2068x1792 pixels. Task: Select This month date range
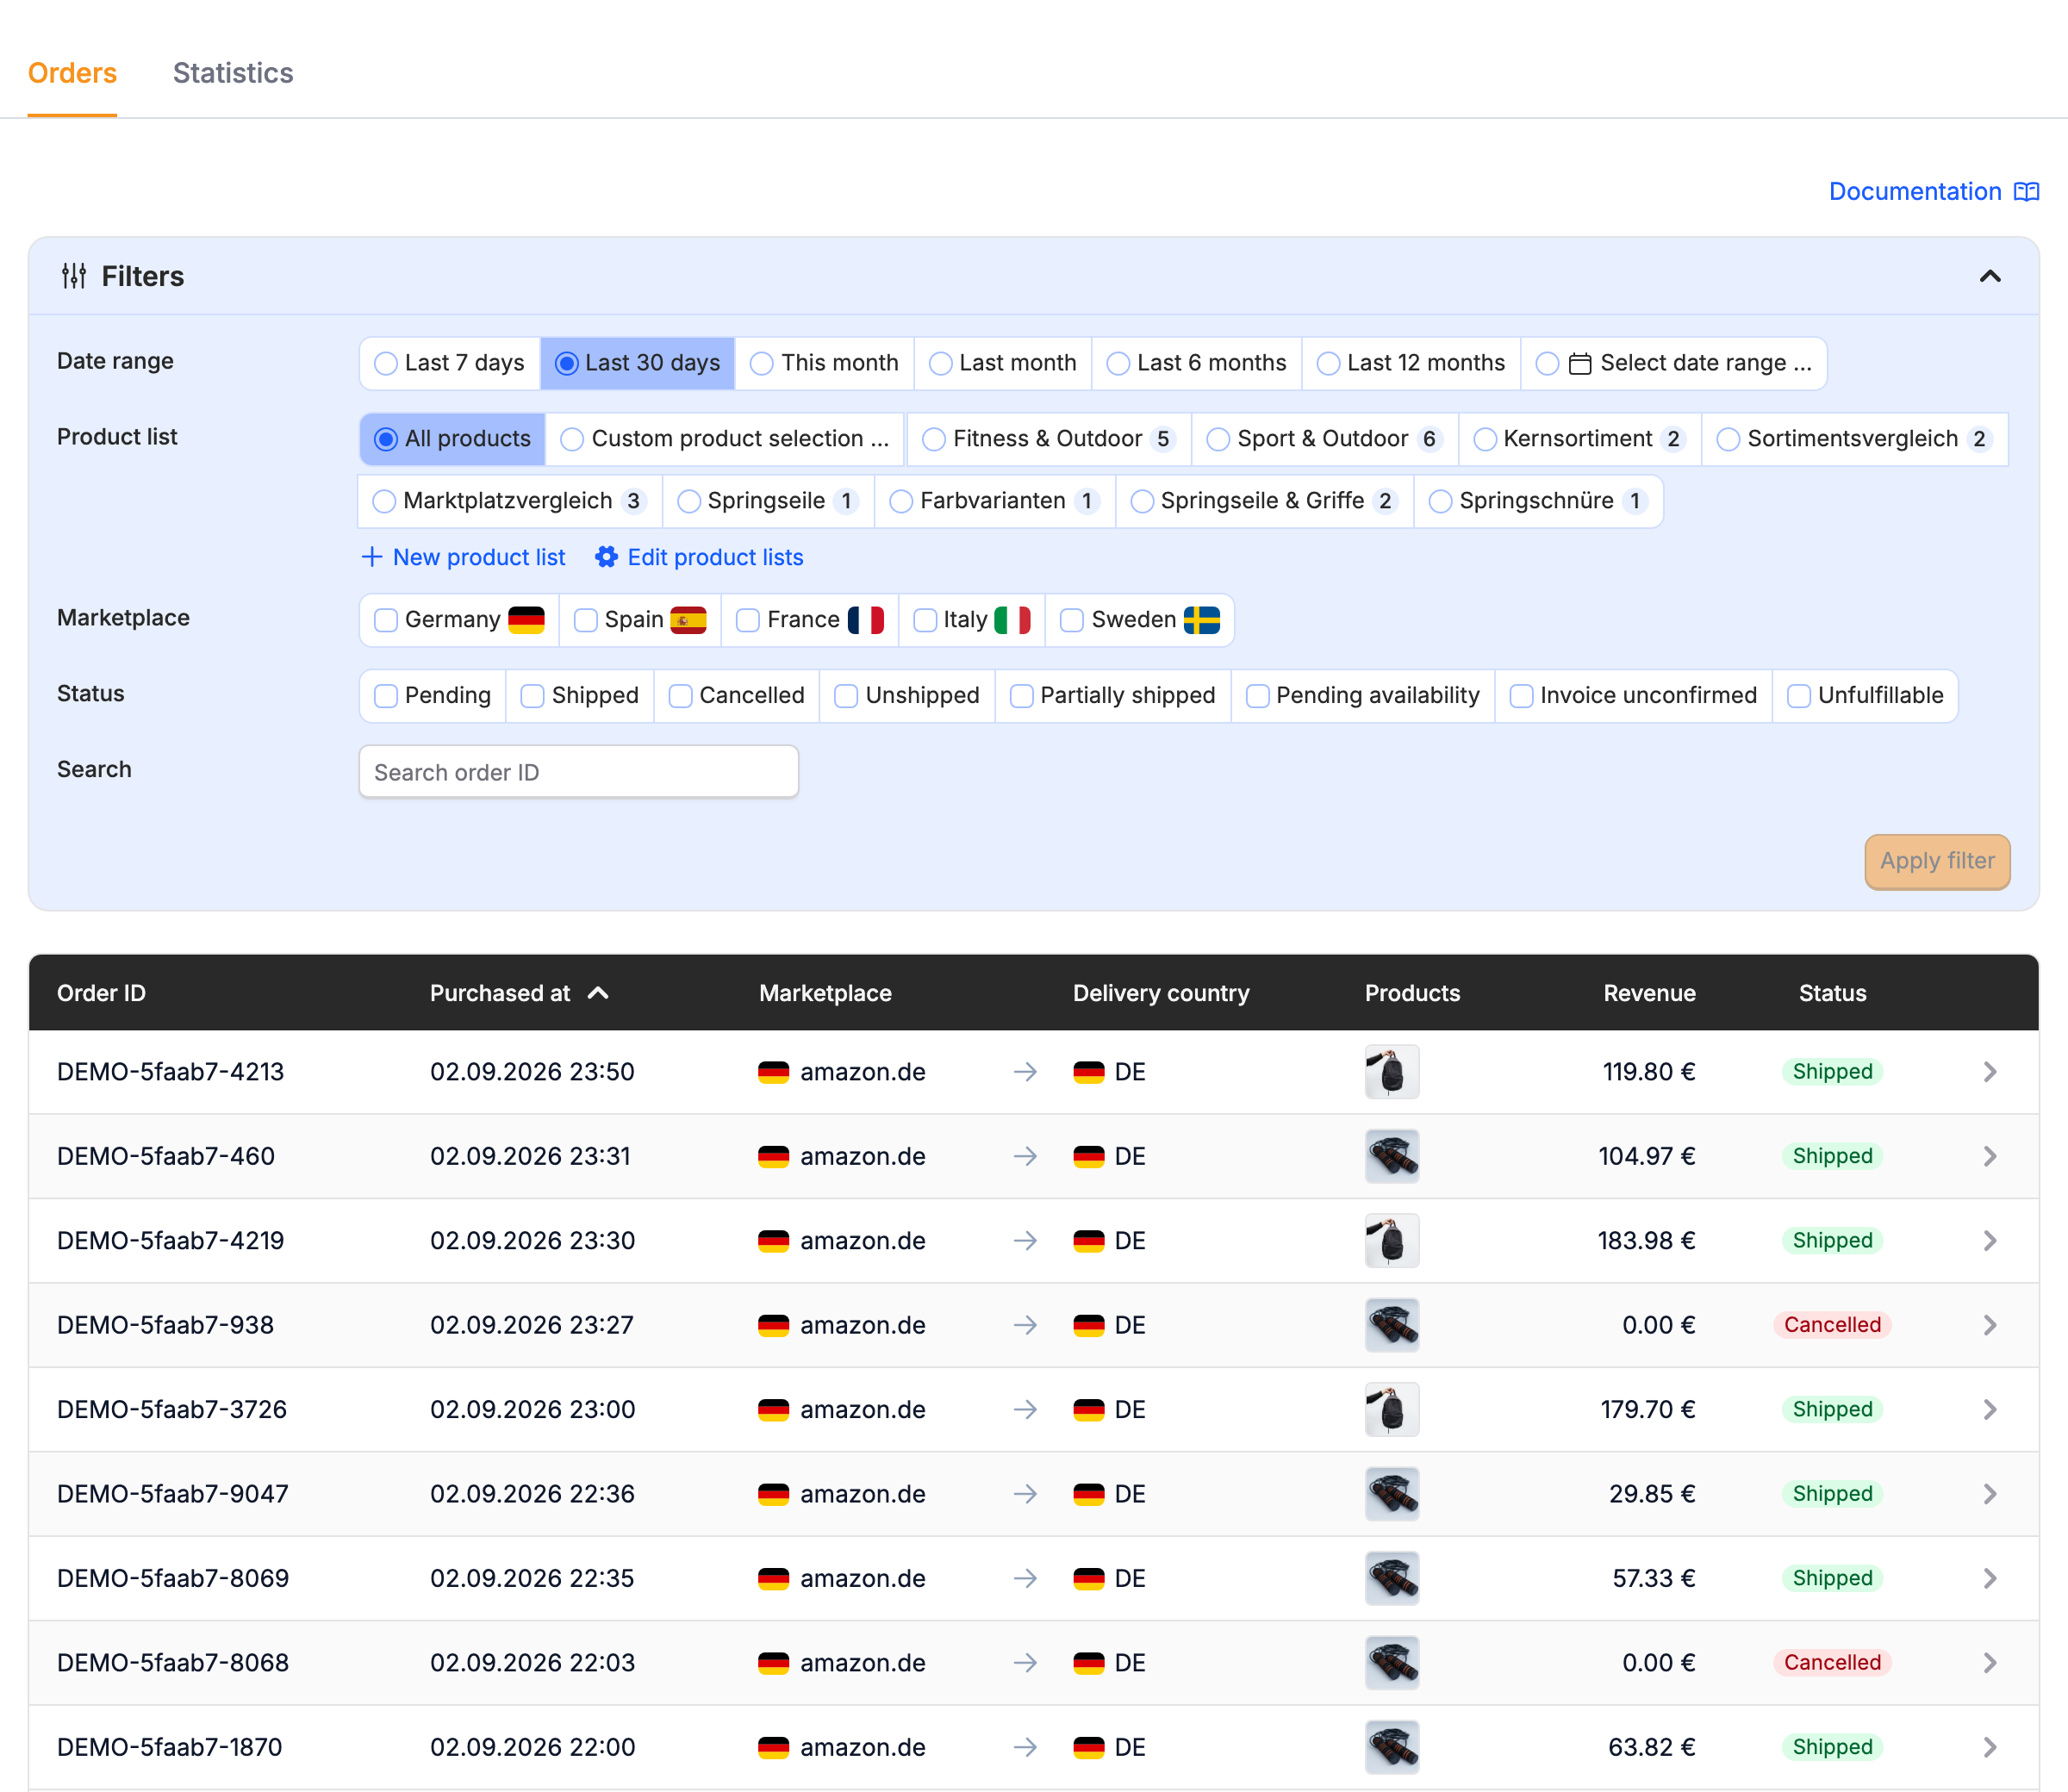tap(825, 363)
